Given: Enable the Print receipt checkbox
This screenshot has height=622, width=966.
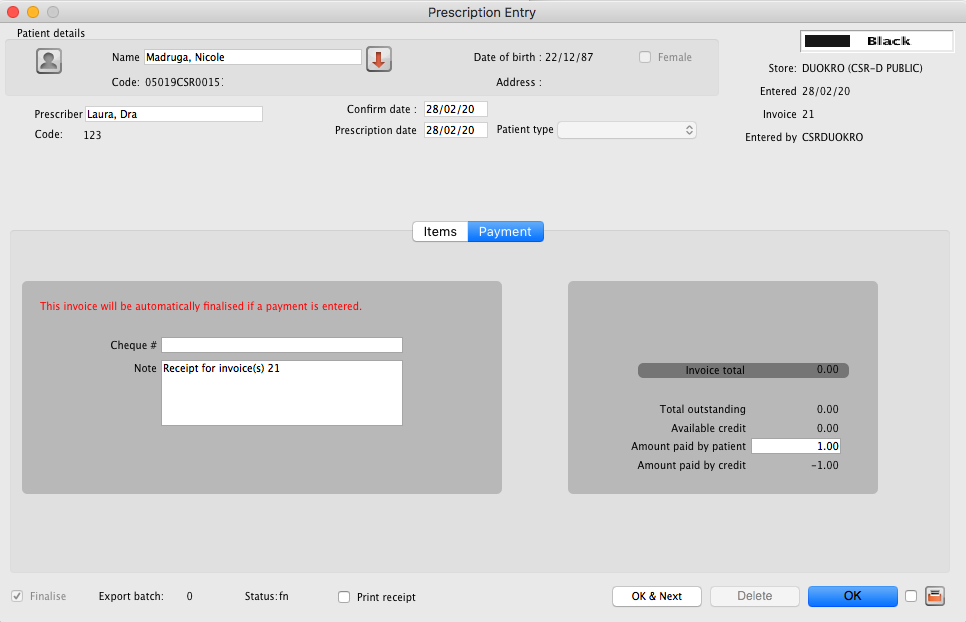Looking at the screenshot, I should [x=344, y=597].
